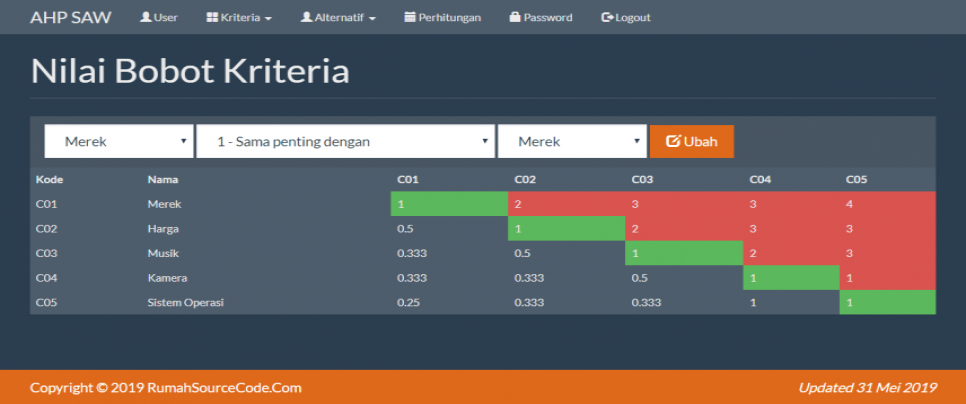
Task: Click the Kriteria grid icon
Action: pos(212,17)
